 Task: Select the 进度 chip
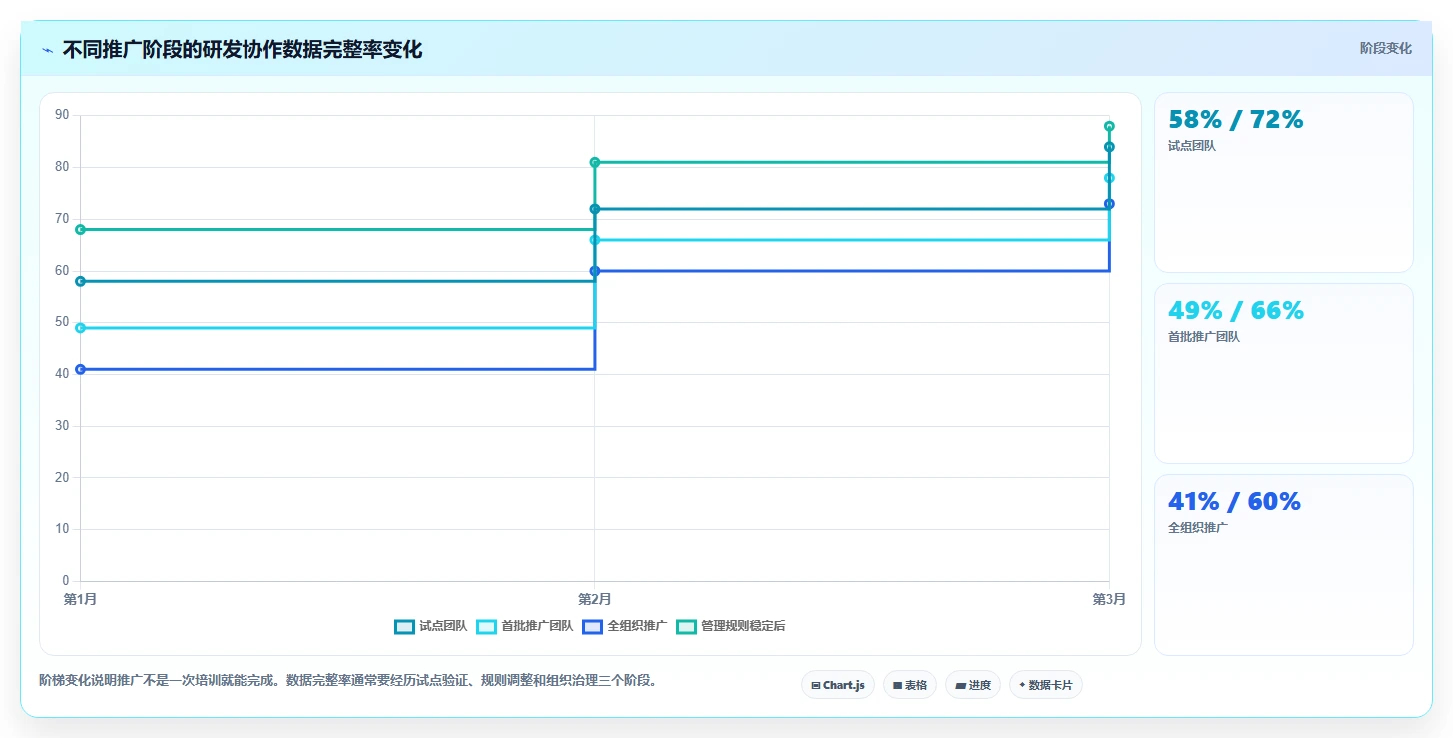click(x=972, y=685)
